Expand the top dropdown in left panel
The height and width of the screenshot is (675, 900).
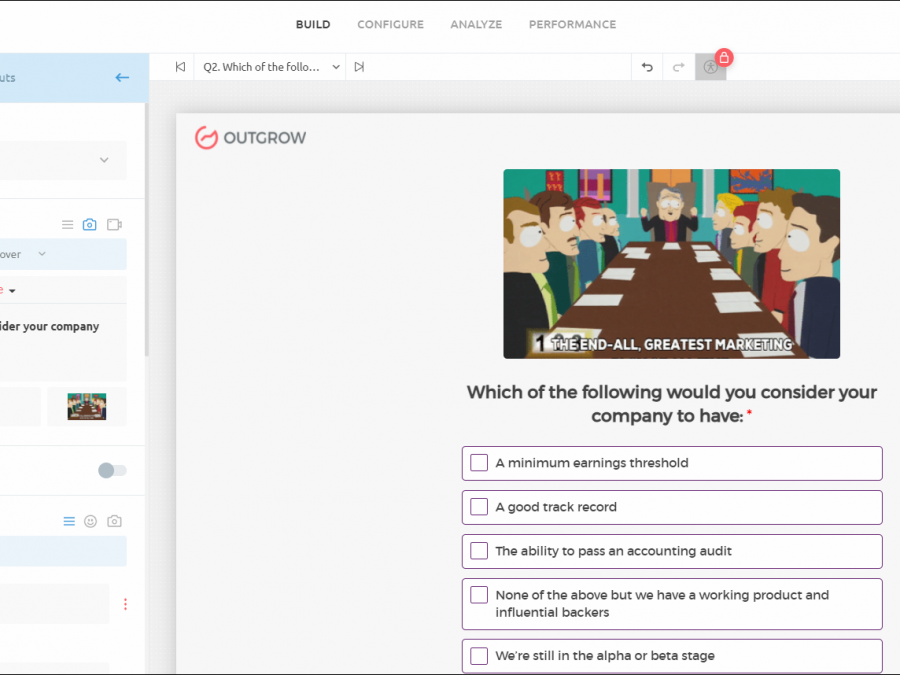[x=104, y=160]
